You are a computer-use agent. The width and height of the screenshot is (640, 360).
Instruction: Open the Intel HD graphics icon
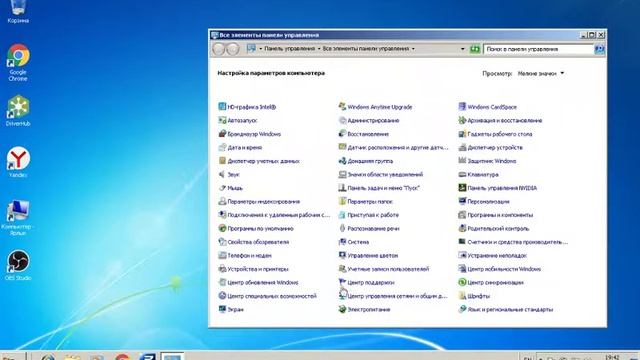tap(222, 107)
